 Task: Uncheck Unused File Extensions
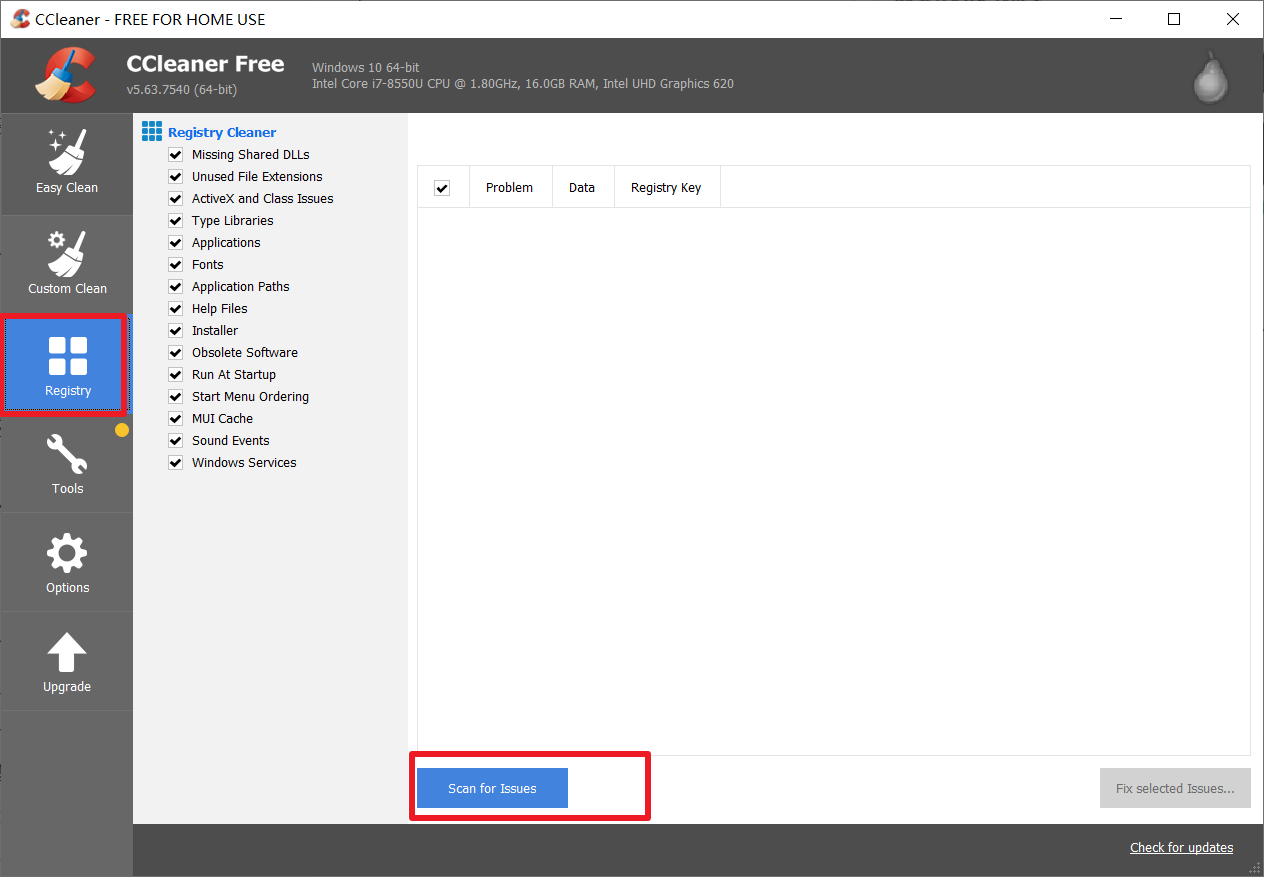click(176, 177)
